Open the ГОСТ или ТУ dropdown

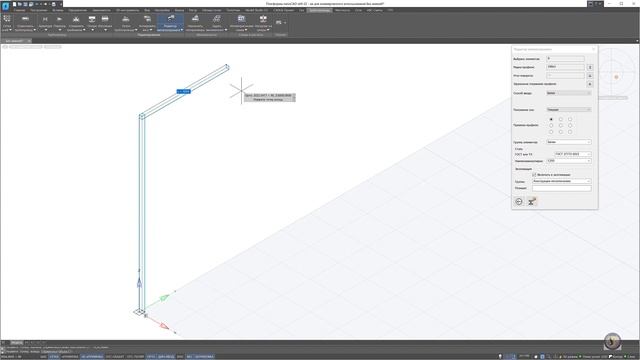coord(573,154)
